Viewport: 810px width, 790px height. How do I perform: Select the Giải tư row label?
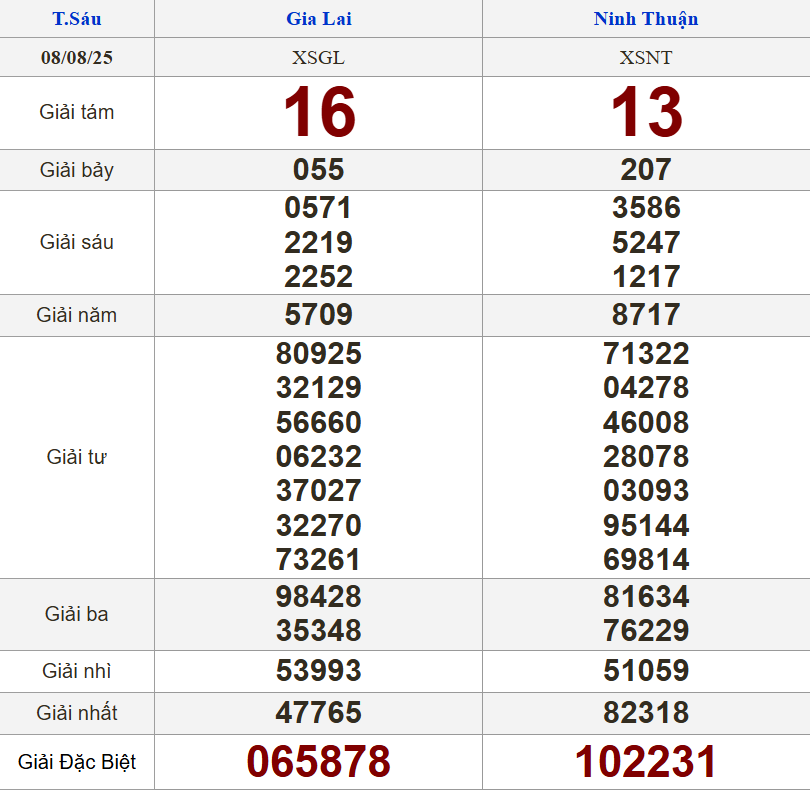[77, 457]
